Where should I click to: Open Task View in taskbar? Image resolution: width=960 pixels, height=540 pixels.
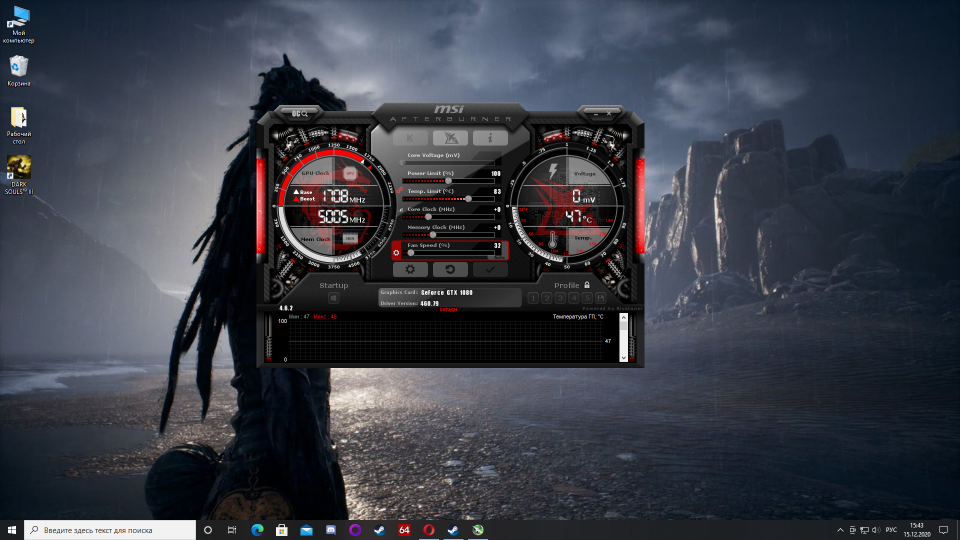click(232, 530)
